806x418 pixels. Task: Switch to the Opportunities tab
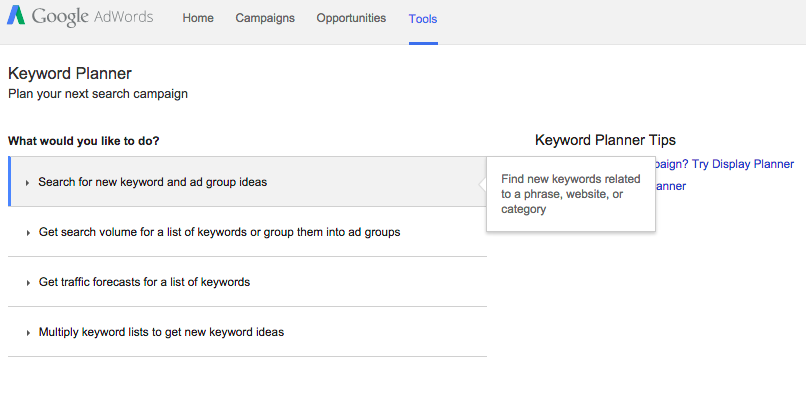[351, 18]
